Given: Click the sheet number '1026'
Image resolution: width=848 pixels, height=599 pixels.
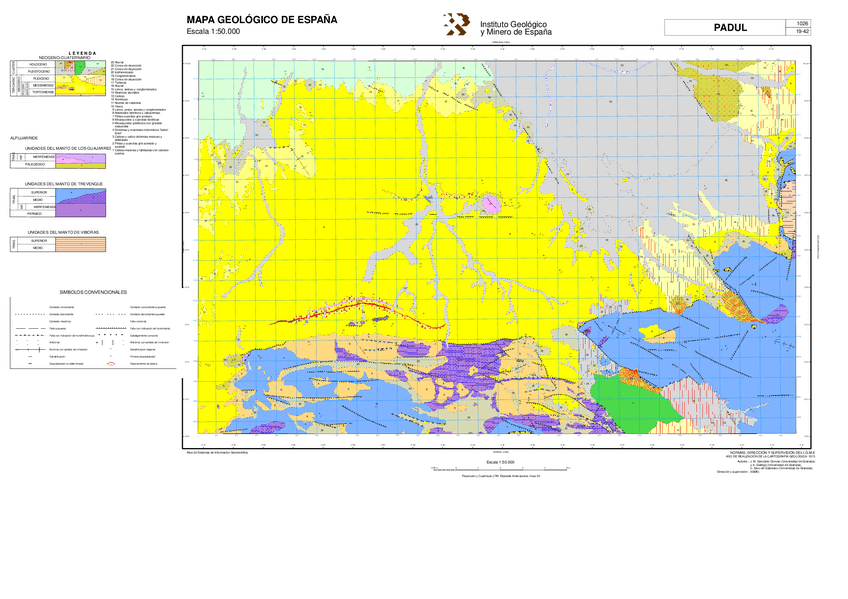Looking at the screenshot, I should [803, 23].
